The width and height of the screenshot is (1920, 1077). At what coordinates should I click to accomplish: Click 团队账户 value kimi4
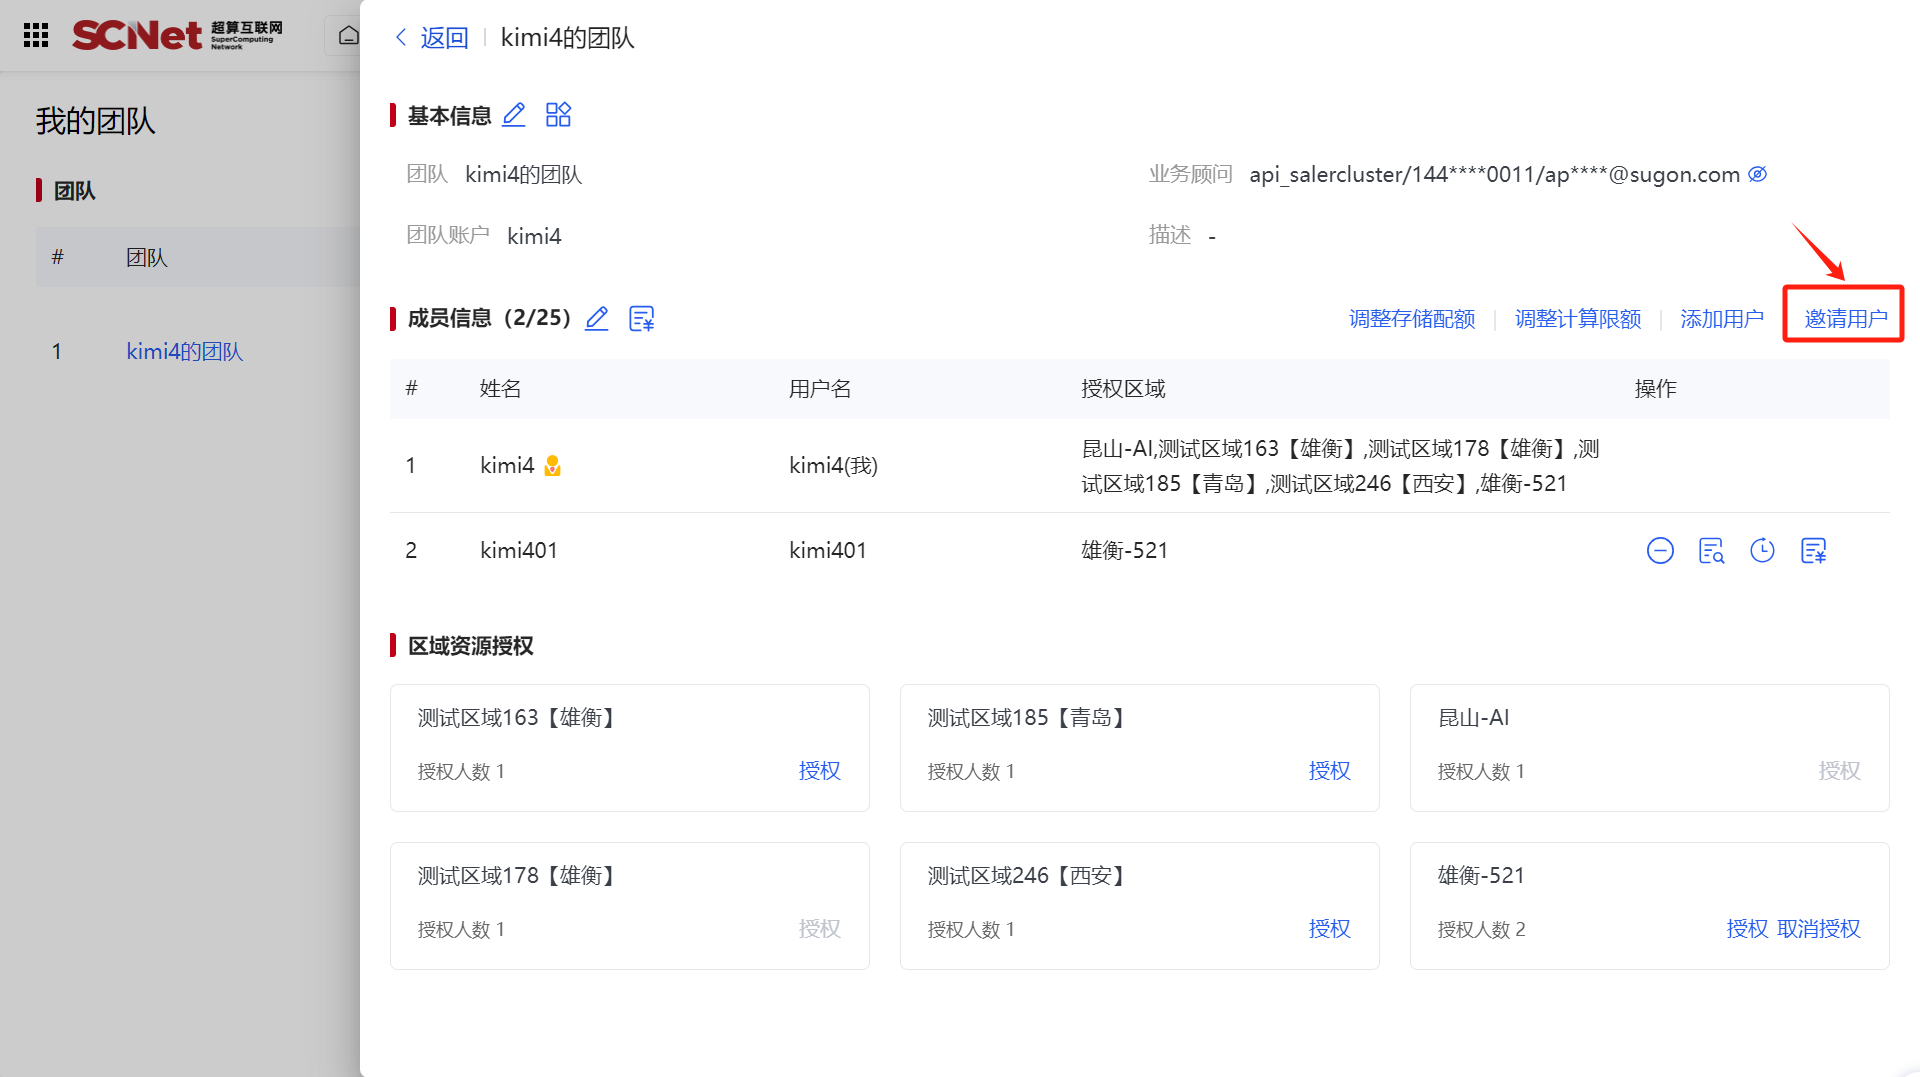tap(534, 236)
